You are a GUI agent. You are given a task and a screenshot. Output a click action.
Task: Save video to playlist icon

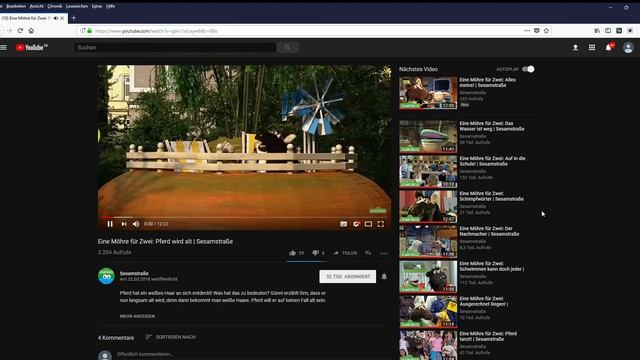[x=368, y=253]
